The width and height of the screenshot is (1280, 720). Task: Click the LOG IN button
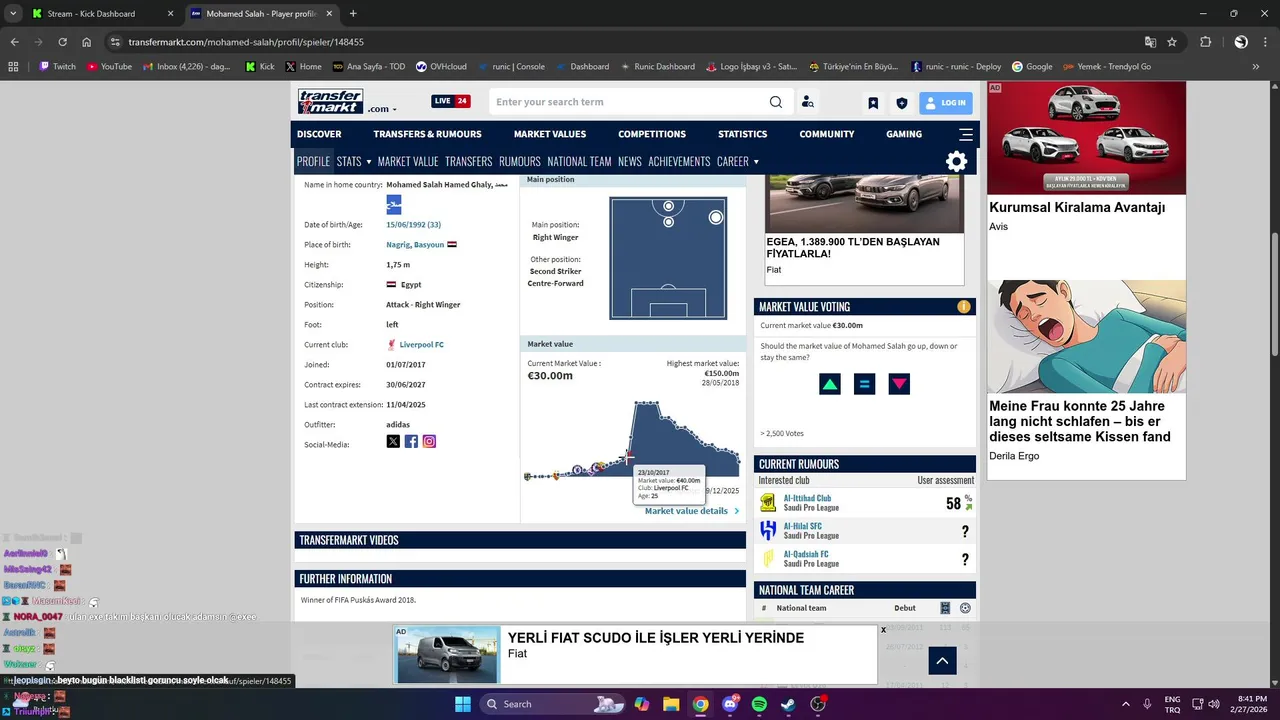pos(945,102)
